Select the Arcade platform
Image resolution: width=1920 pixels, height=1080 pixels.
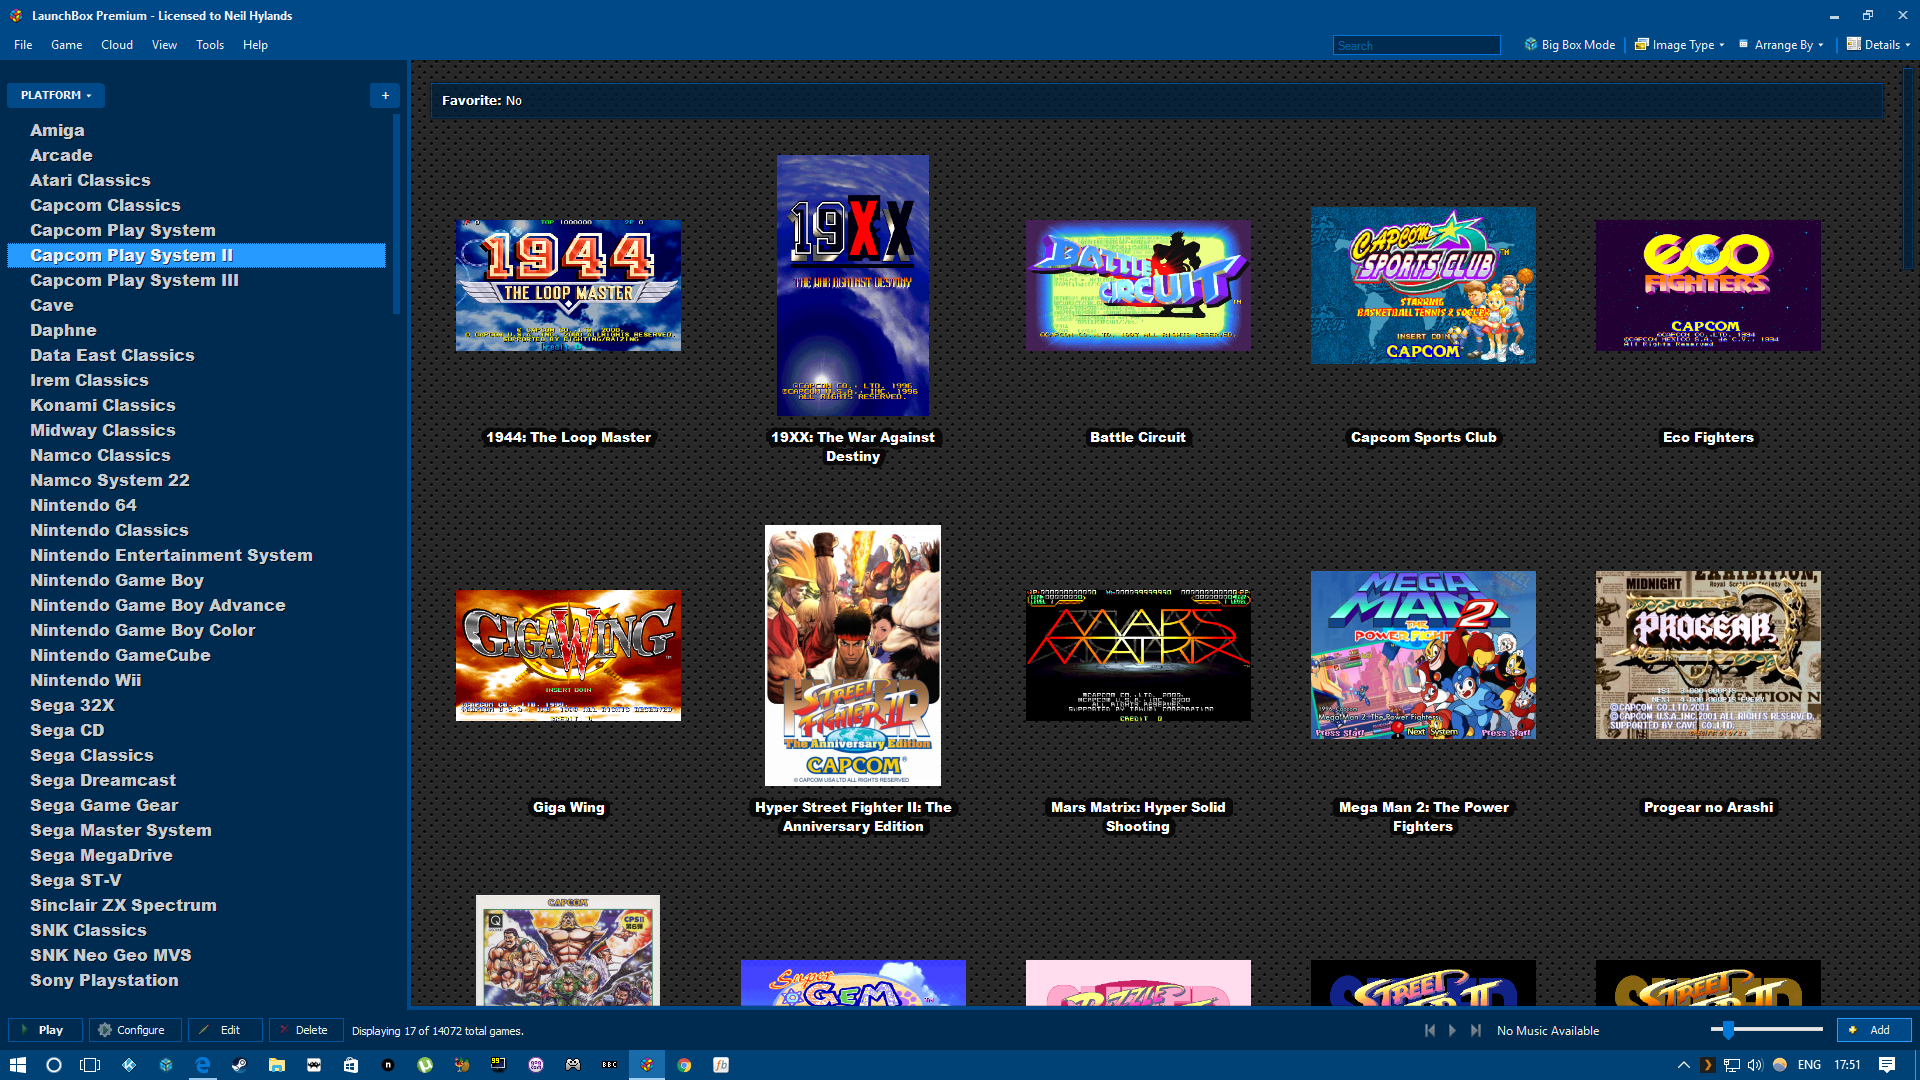61,155
